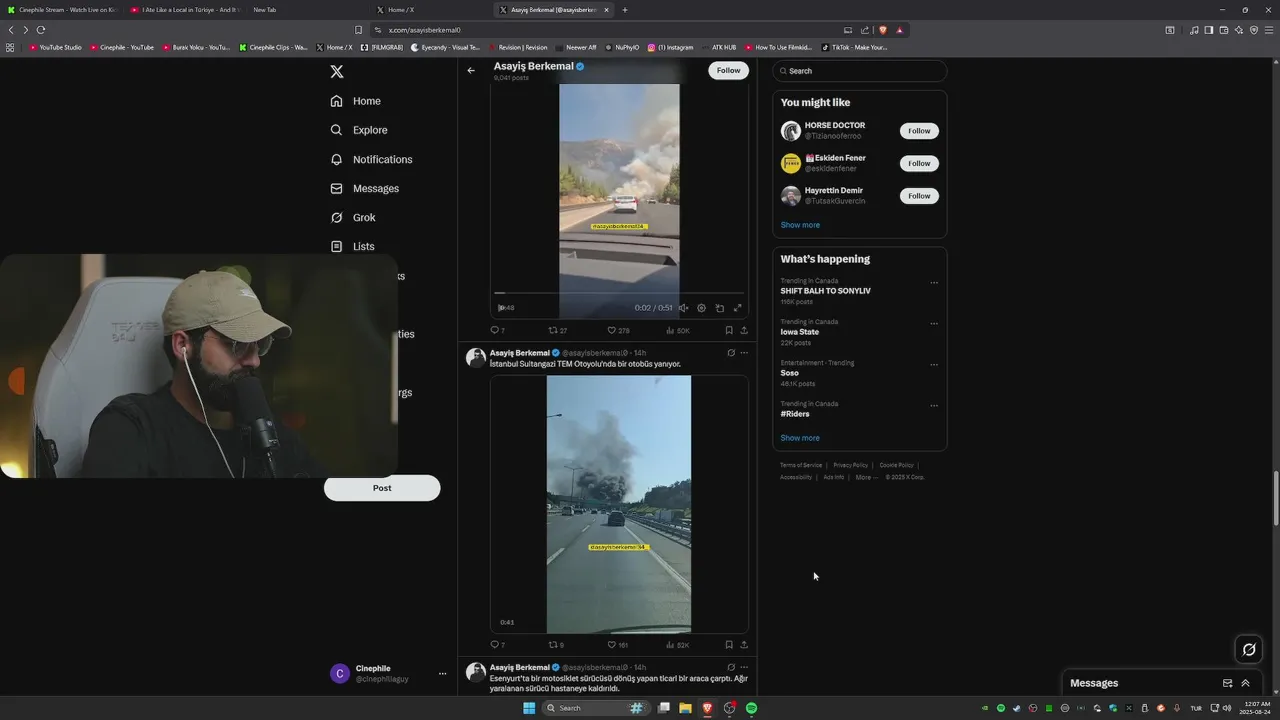Open Explore in the sidebar
Image resolution: width=1280 pixels, height=720 pixels.
tap(359, 130)
